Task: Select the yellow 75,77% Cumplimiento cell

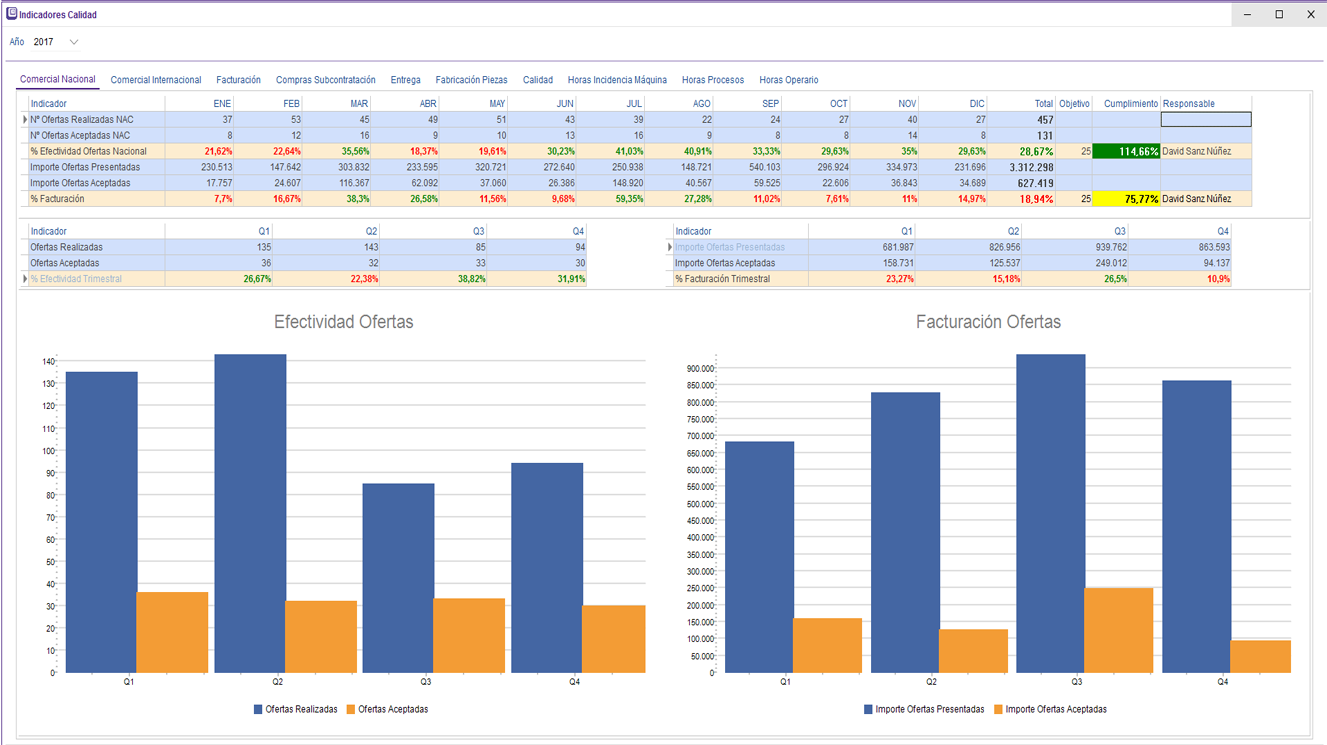Action: (x=1126, y=199)
